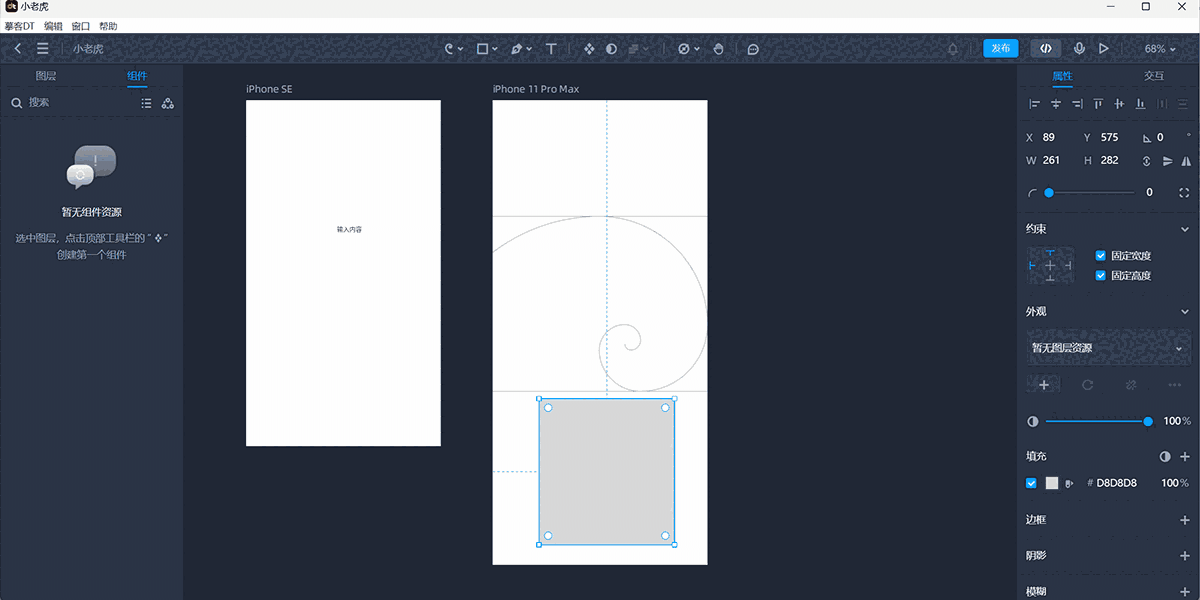Image resolution: width=1200 pixels, height=600 pixels.
Task: Click the play preview icon
Action: pos(1104,48)
